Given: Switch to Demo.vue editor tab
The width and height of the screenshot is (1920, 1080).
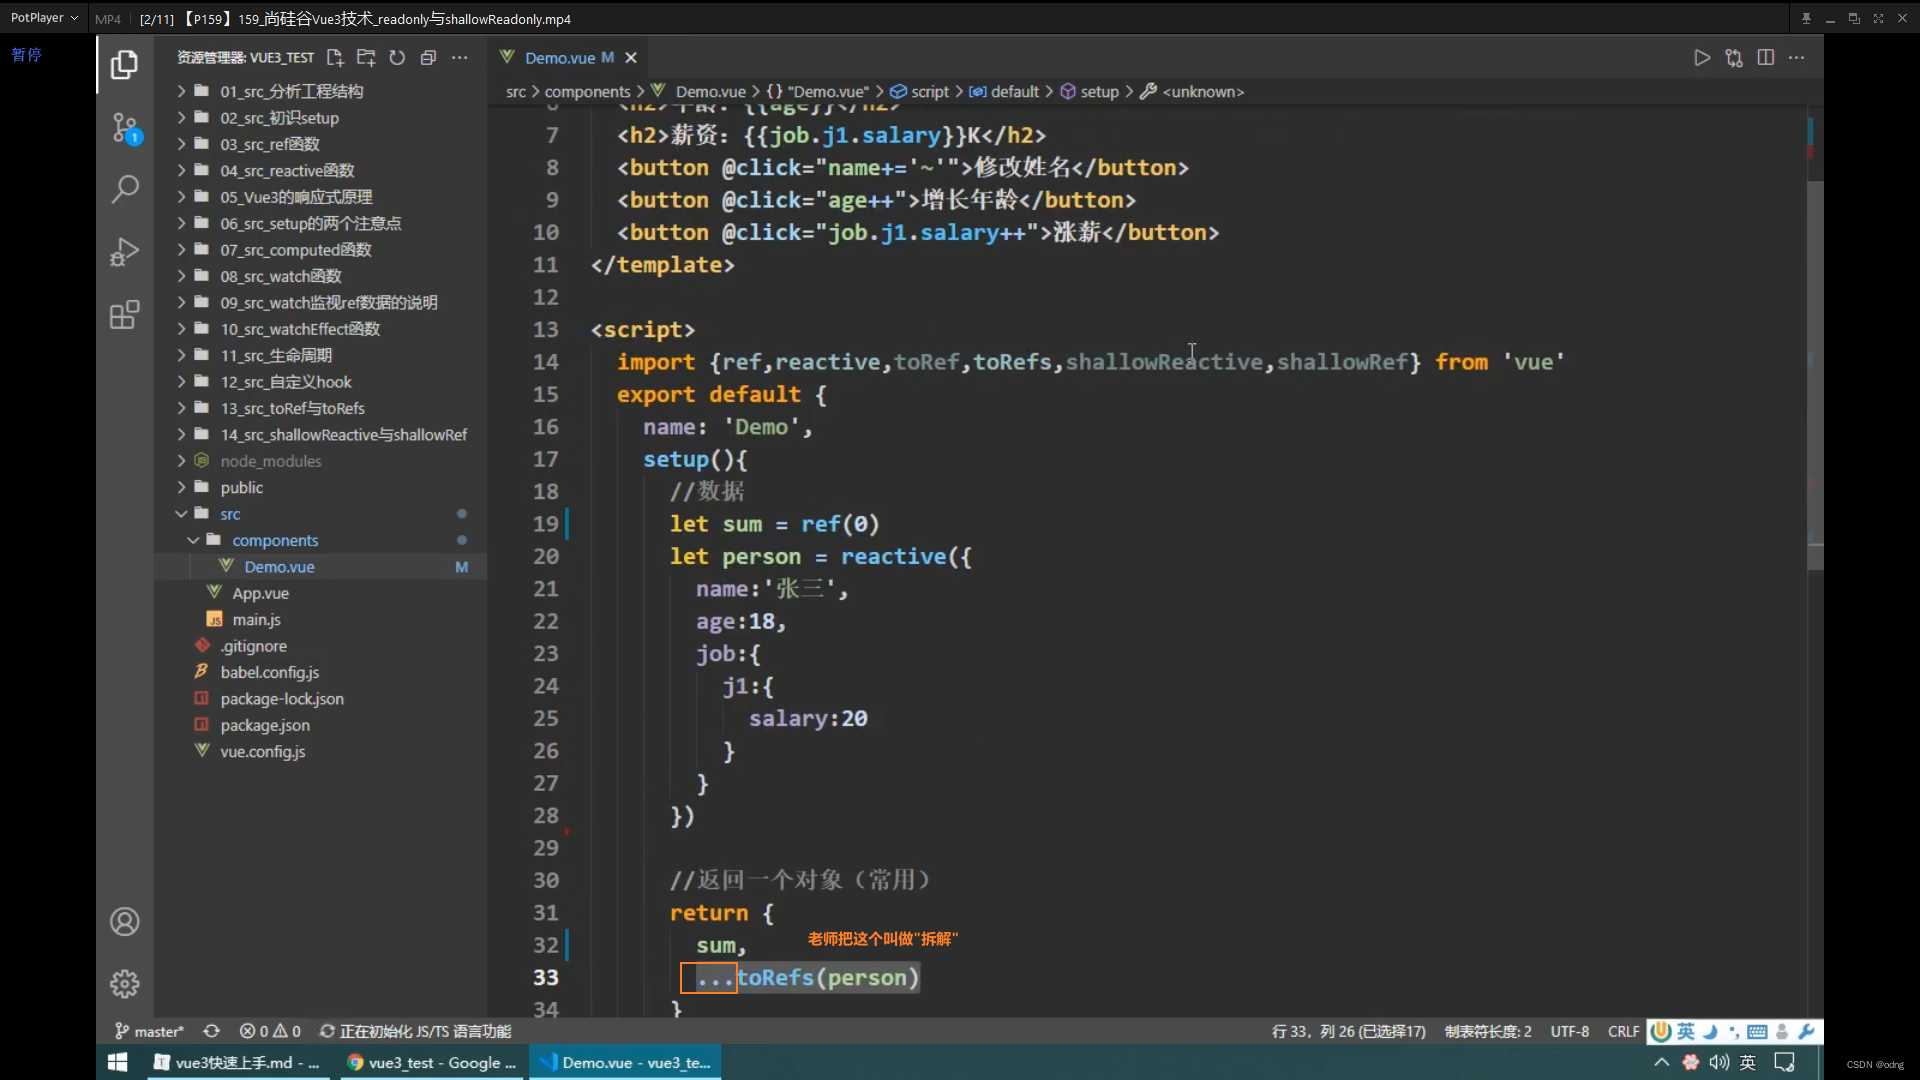Looking at the screenshot, I should tap(567, 58).
